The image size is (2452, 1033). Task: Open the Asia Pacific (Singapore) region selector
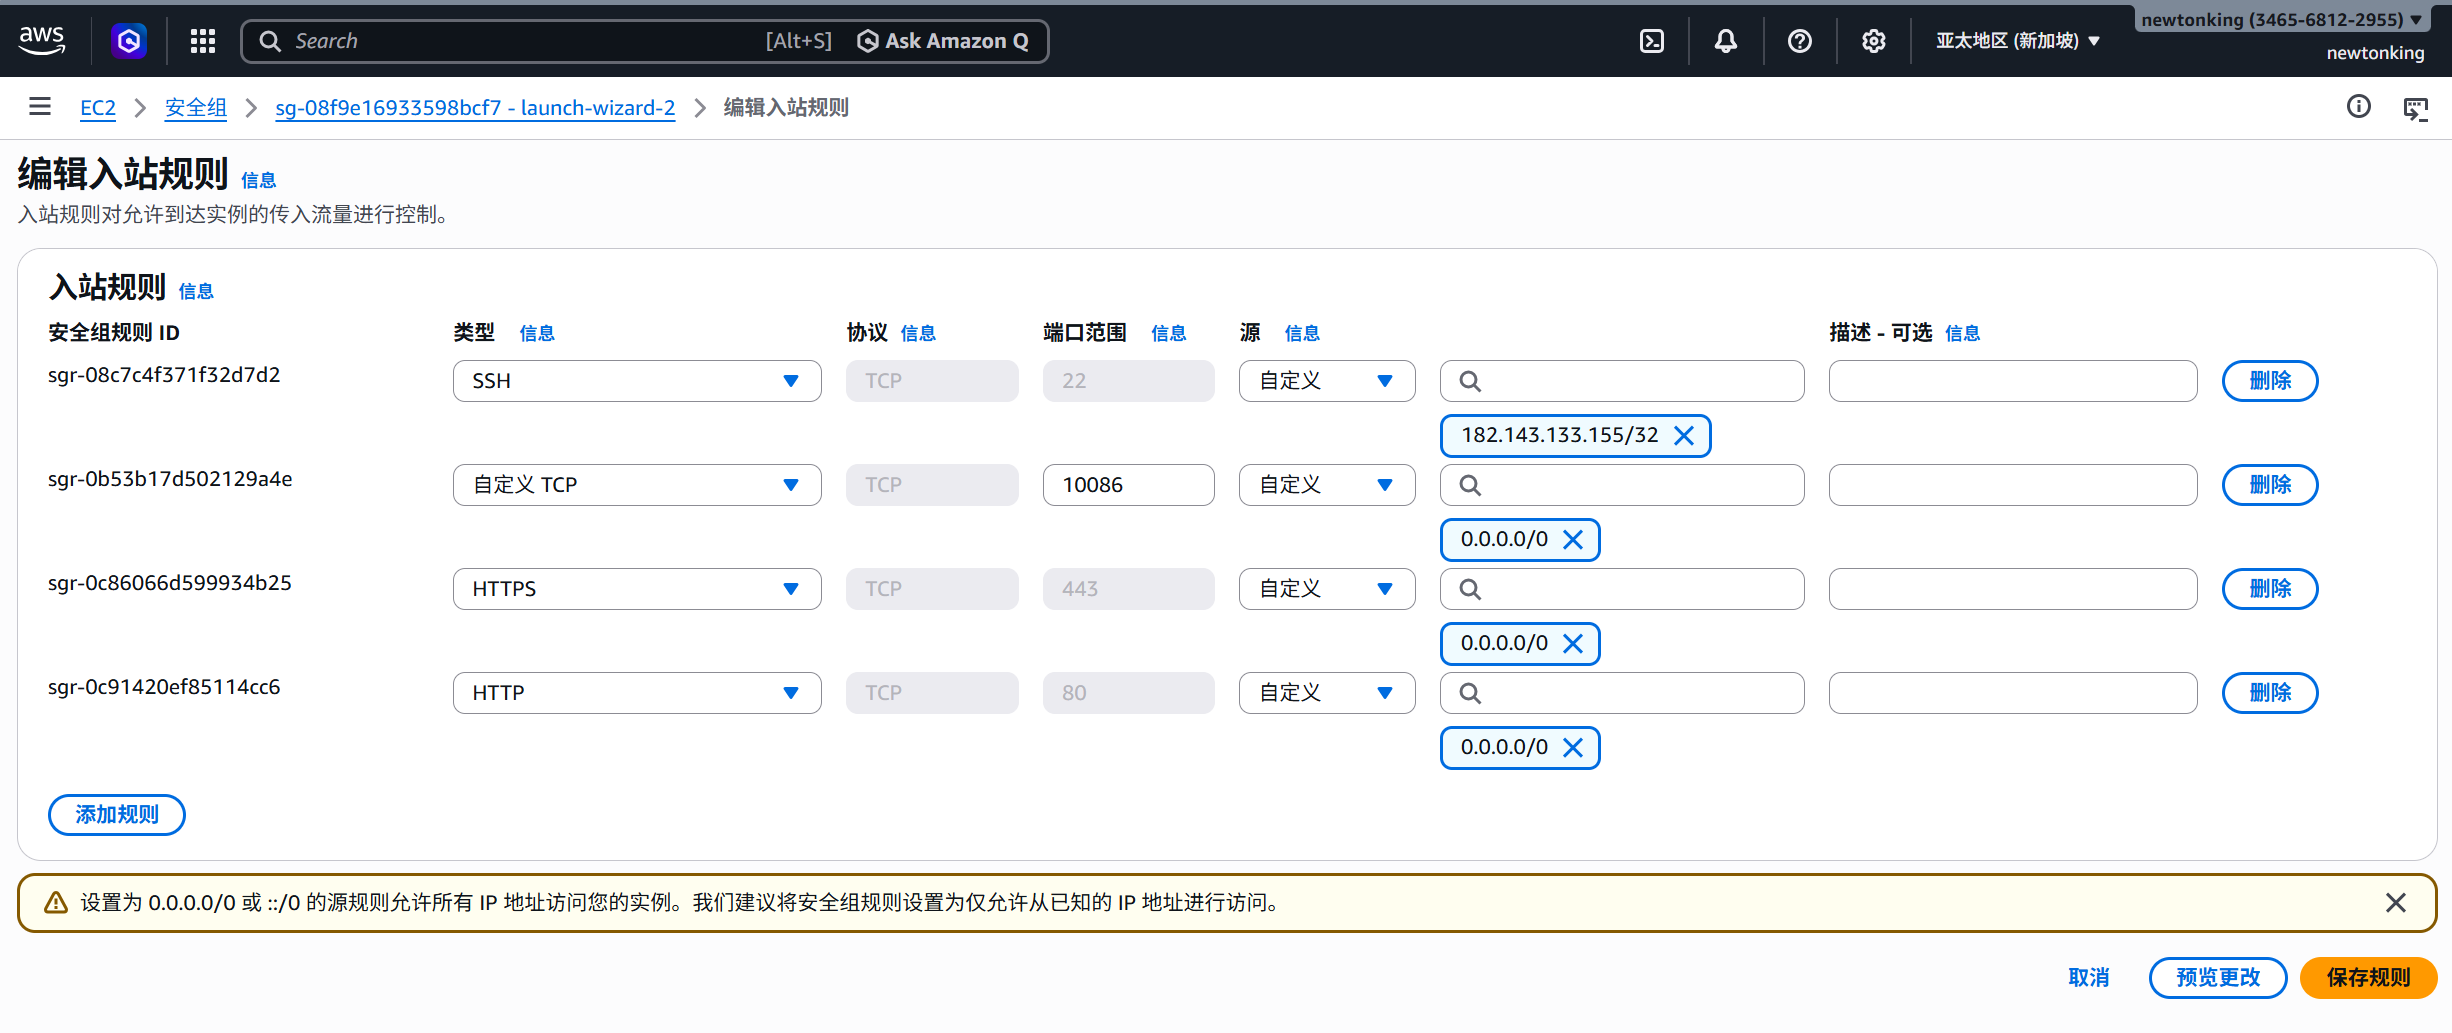pos(2016,41)
